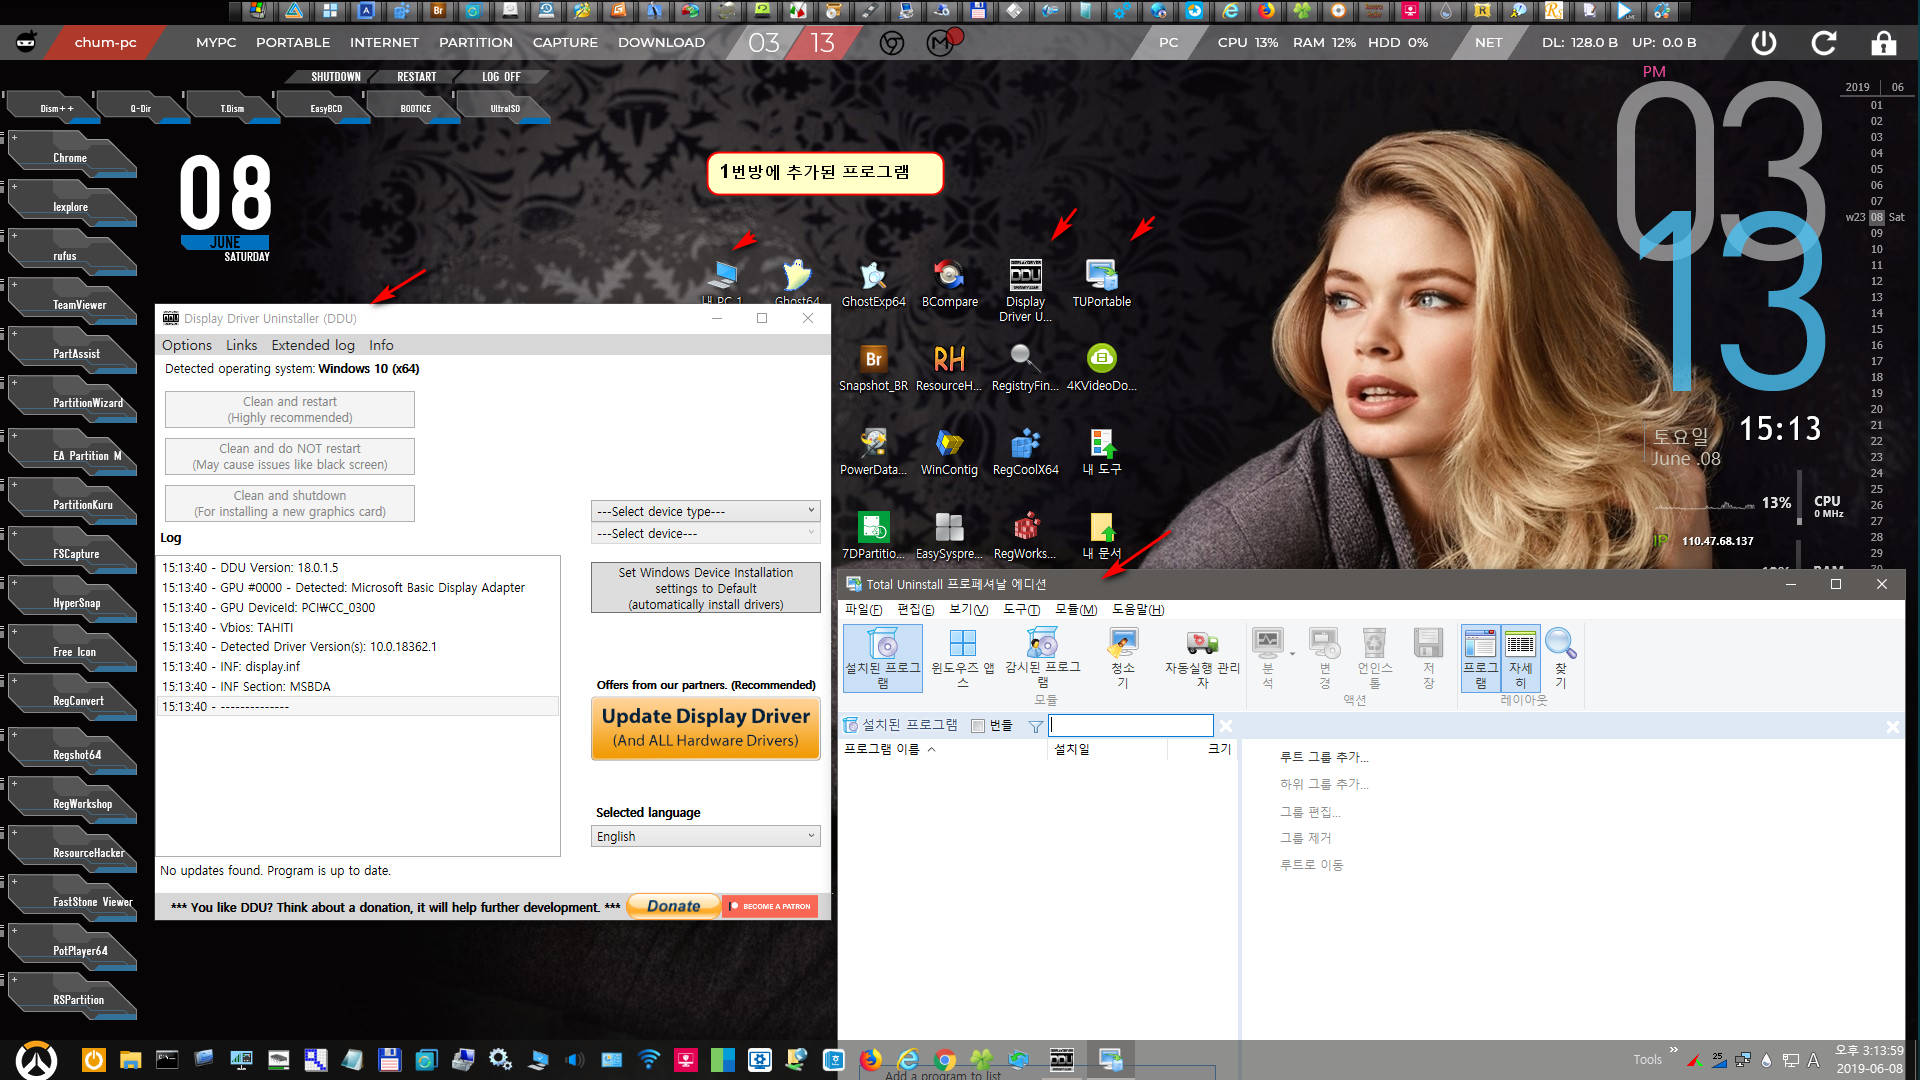1920x1080 pixels.
Task: Click SHUTDOWN button at top
Action: 335,77
